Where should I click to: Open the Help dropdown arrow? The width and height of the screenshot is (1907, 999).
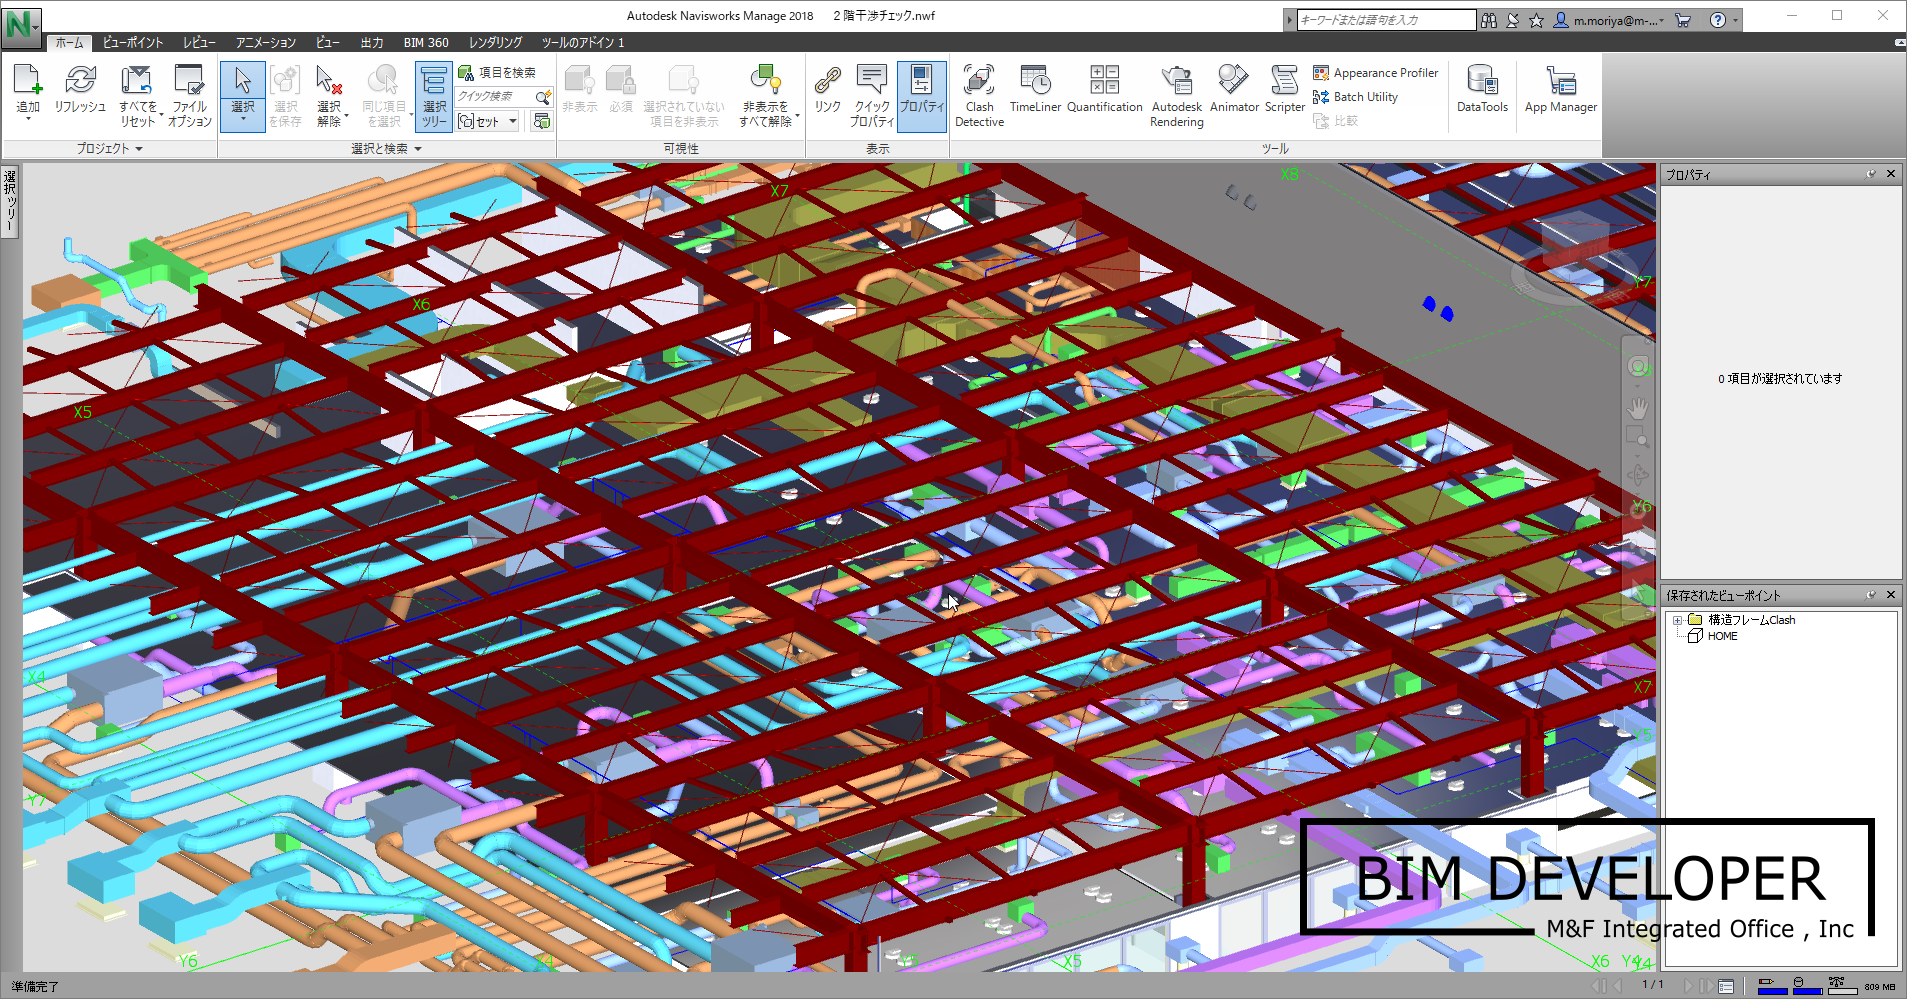tap(1735, 20)
